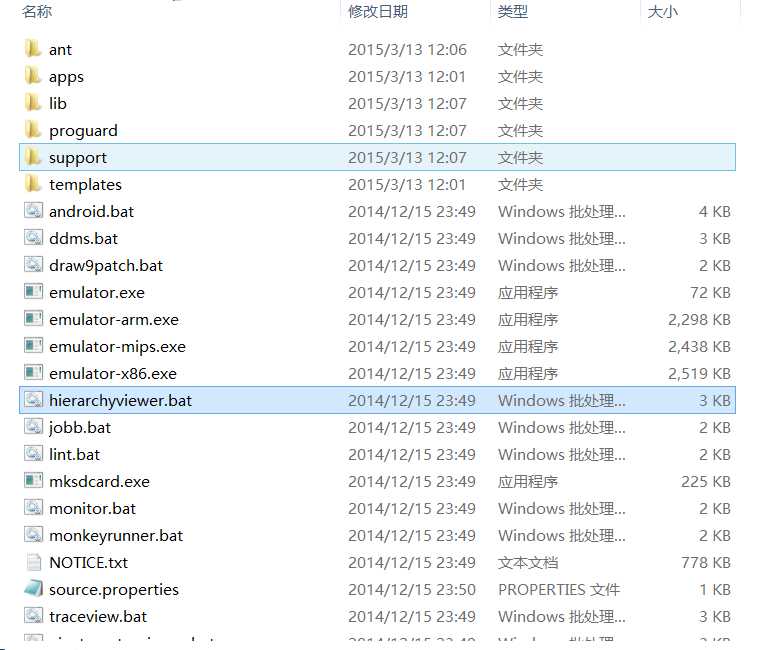The image size is (764, 650).
Task: Click the jobb.bat file icon
Action: [x=34, y=427]
